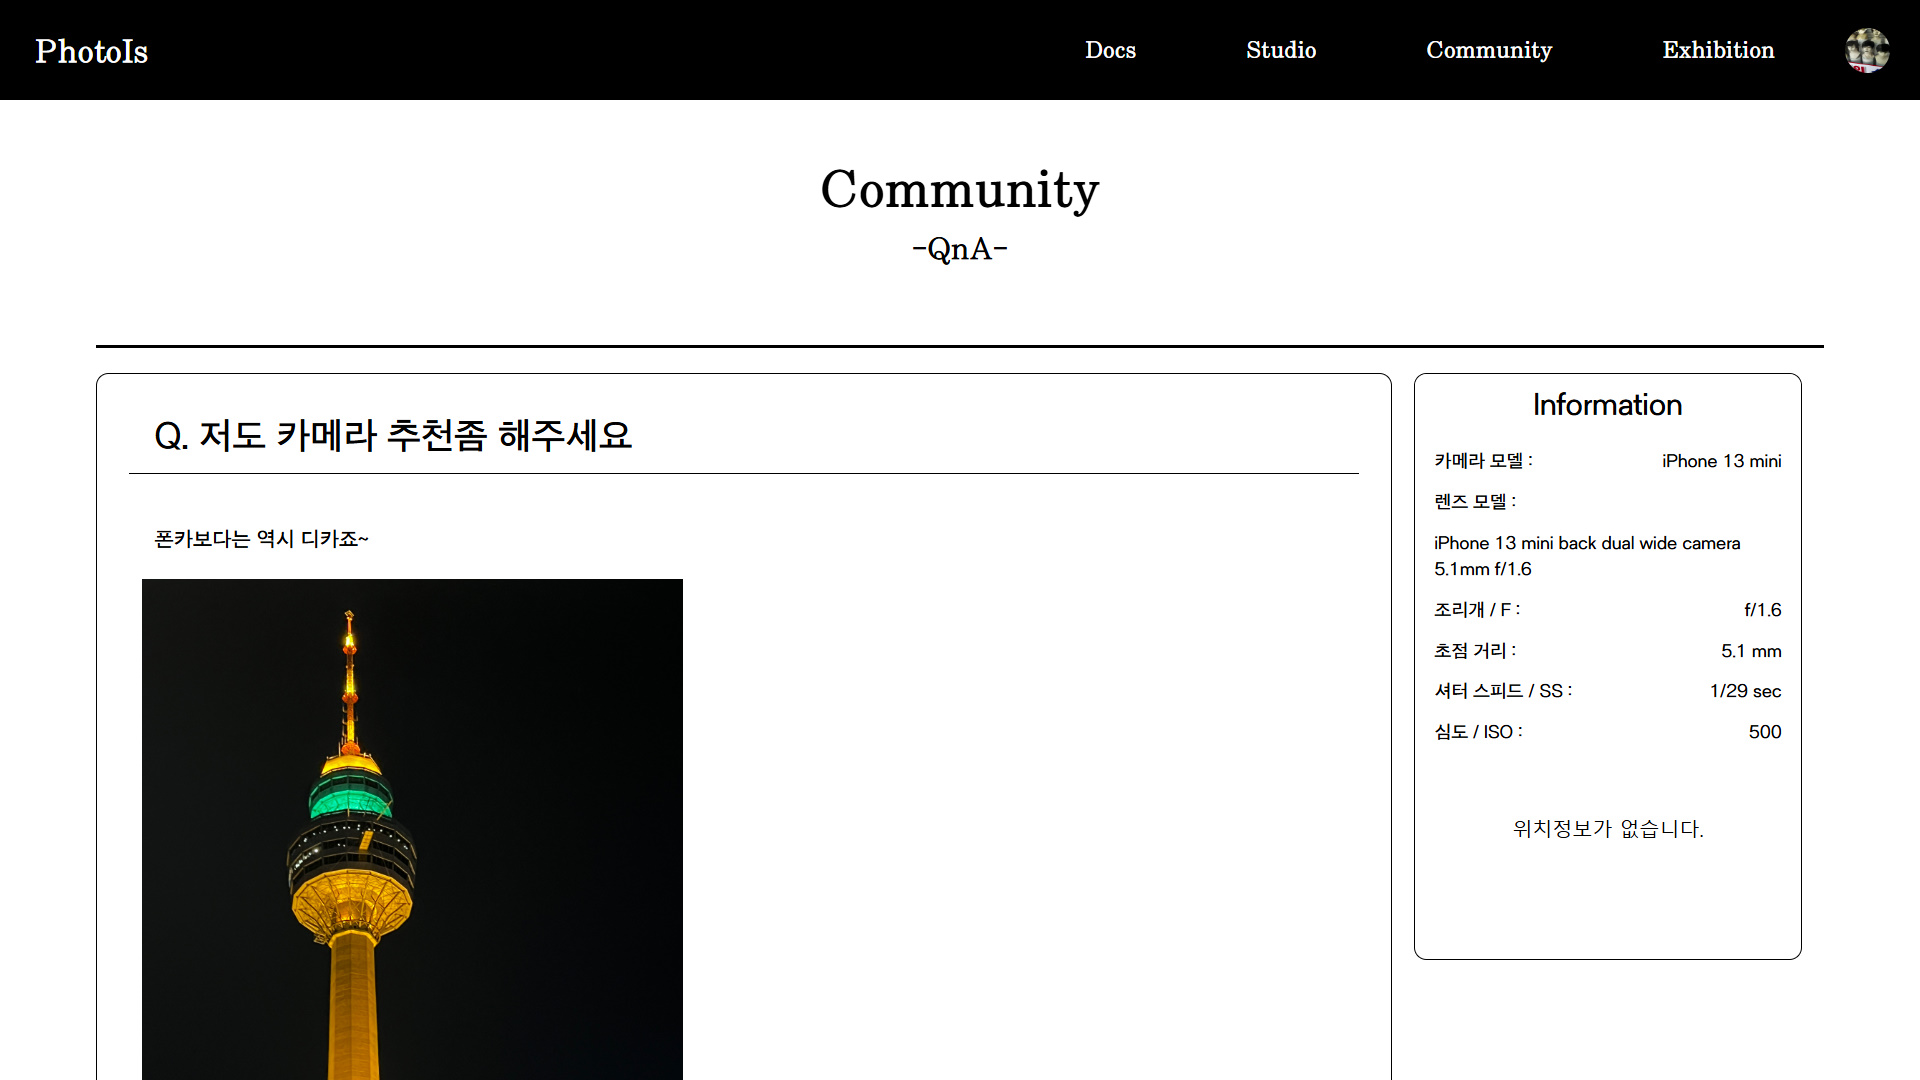Image resolution: width=1920 pixels, height=1080 pixels.
Task: Click the 5.1 mm focal length value
Action: 1750,651
